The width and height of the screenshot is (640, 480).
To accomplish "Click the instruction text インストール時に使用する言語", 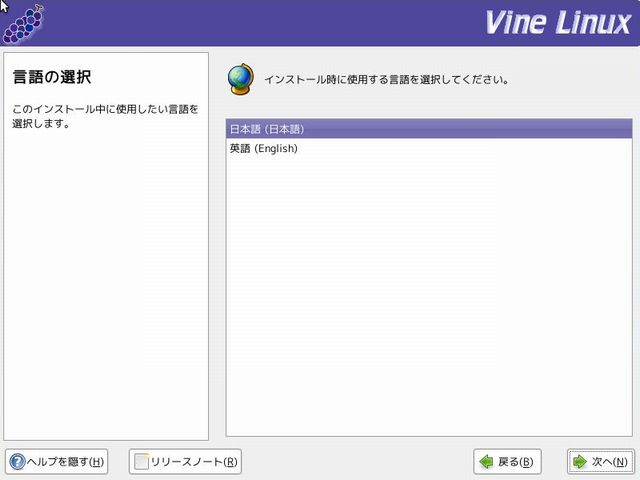I will click(386, 79).
